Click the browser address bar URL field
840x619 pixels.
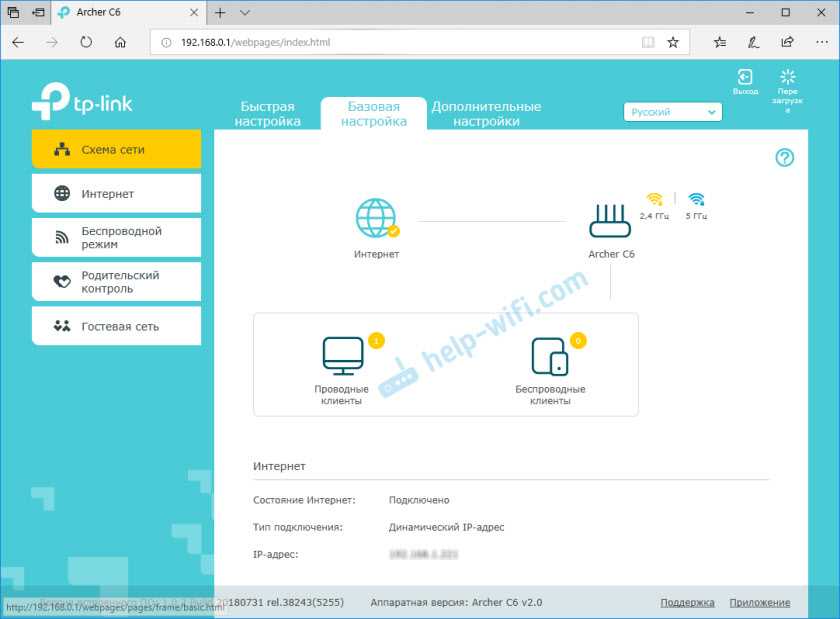click(400, 43)
